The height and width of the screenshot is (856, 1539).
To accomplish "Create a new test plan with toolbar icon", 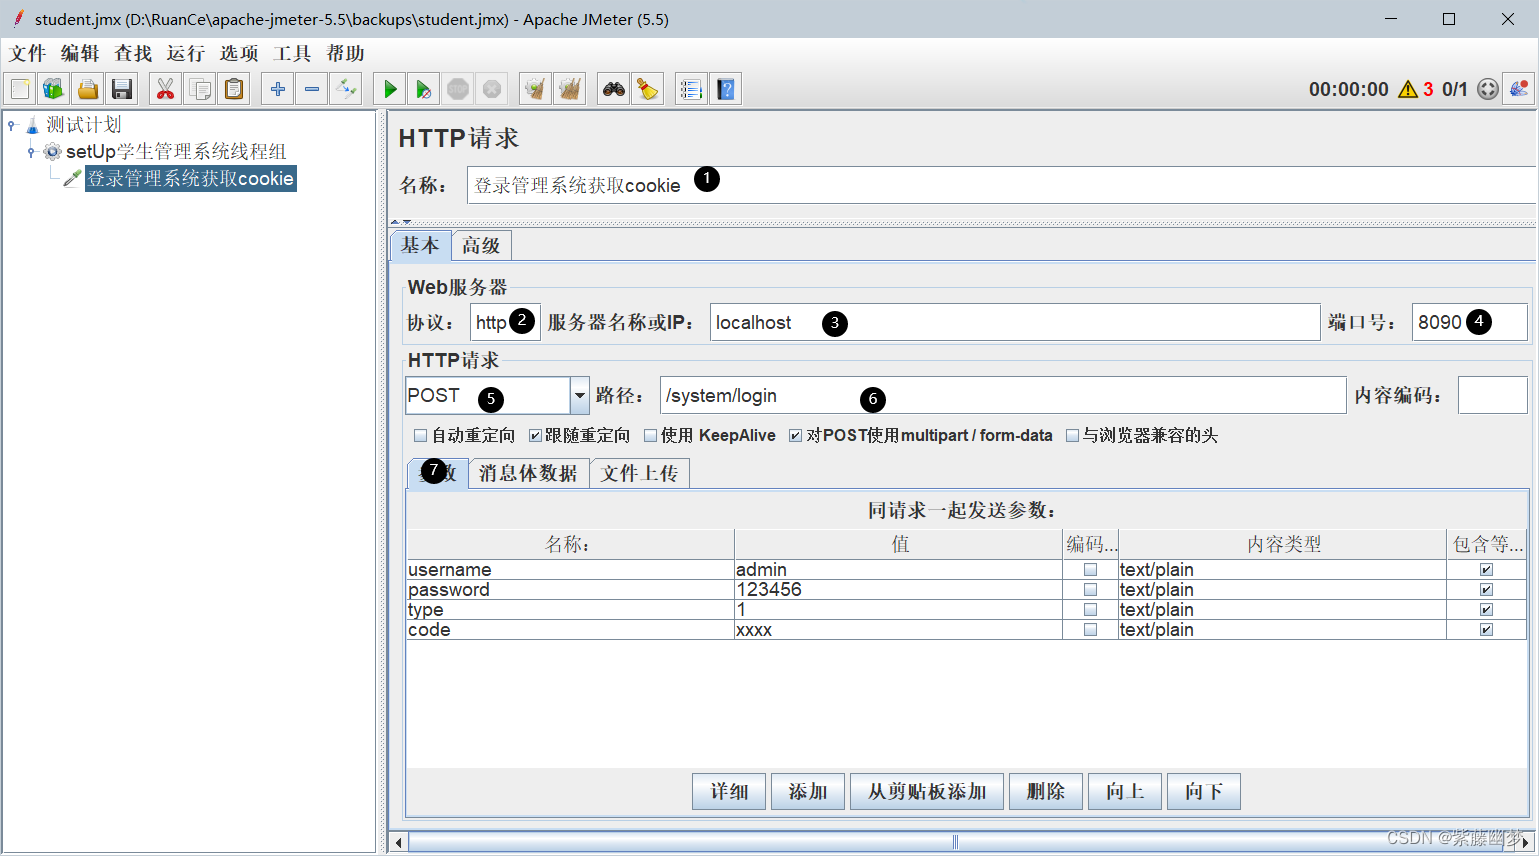I will [x=20, y=89].
